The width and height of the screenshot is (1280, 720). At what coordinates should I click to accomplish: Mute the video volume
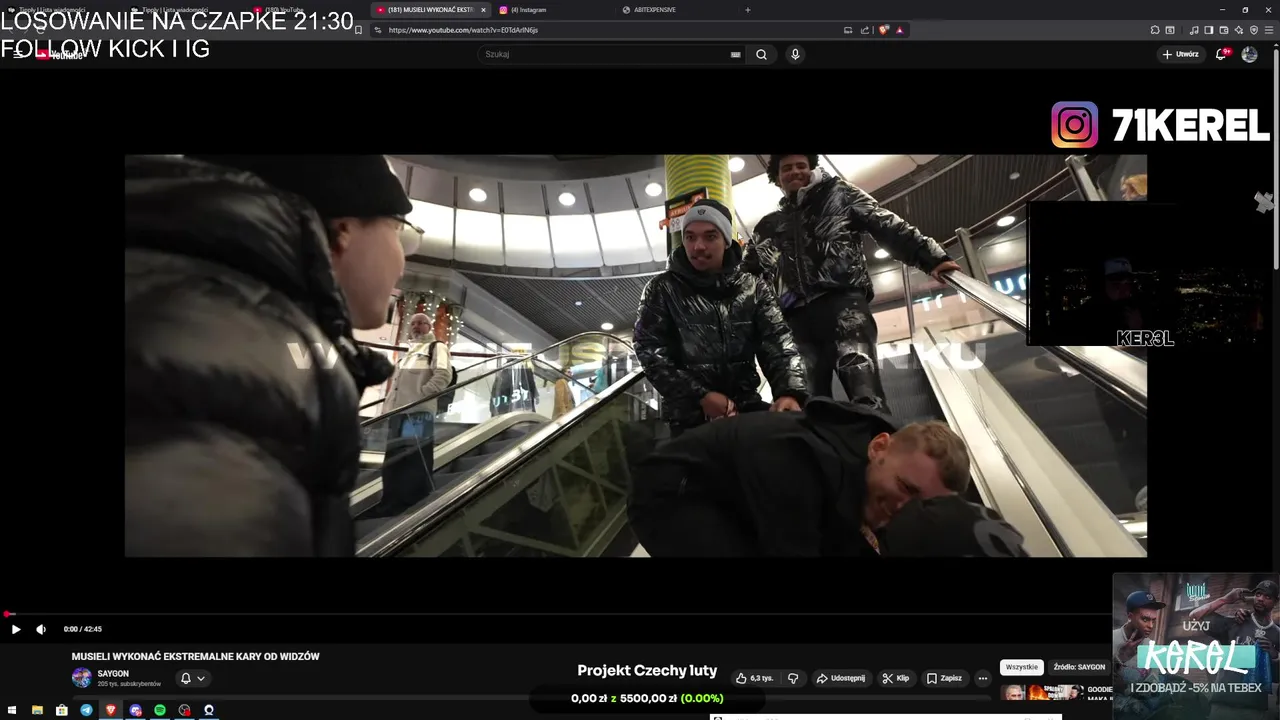tap(41, 629)
